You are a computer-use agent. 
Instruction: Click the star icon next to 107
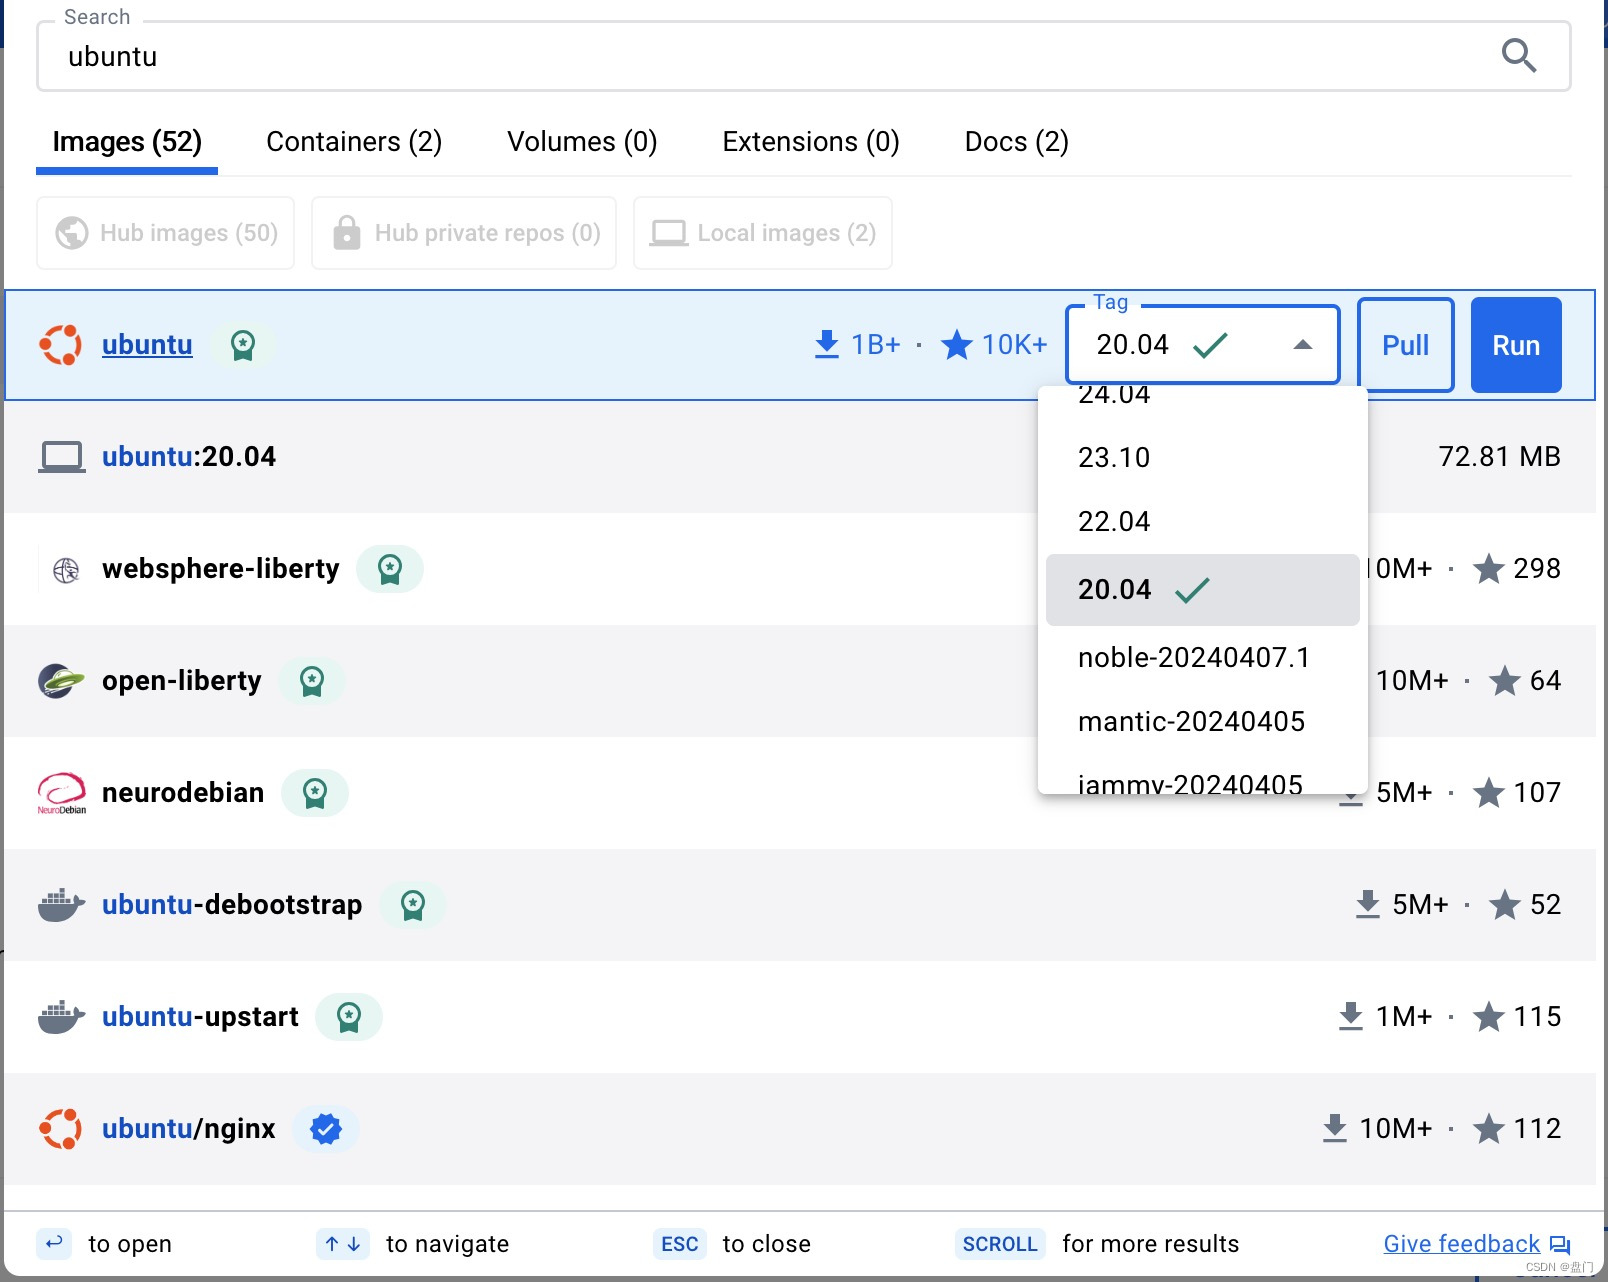(1489, 793)
